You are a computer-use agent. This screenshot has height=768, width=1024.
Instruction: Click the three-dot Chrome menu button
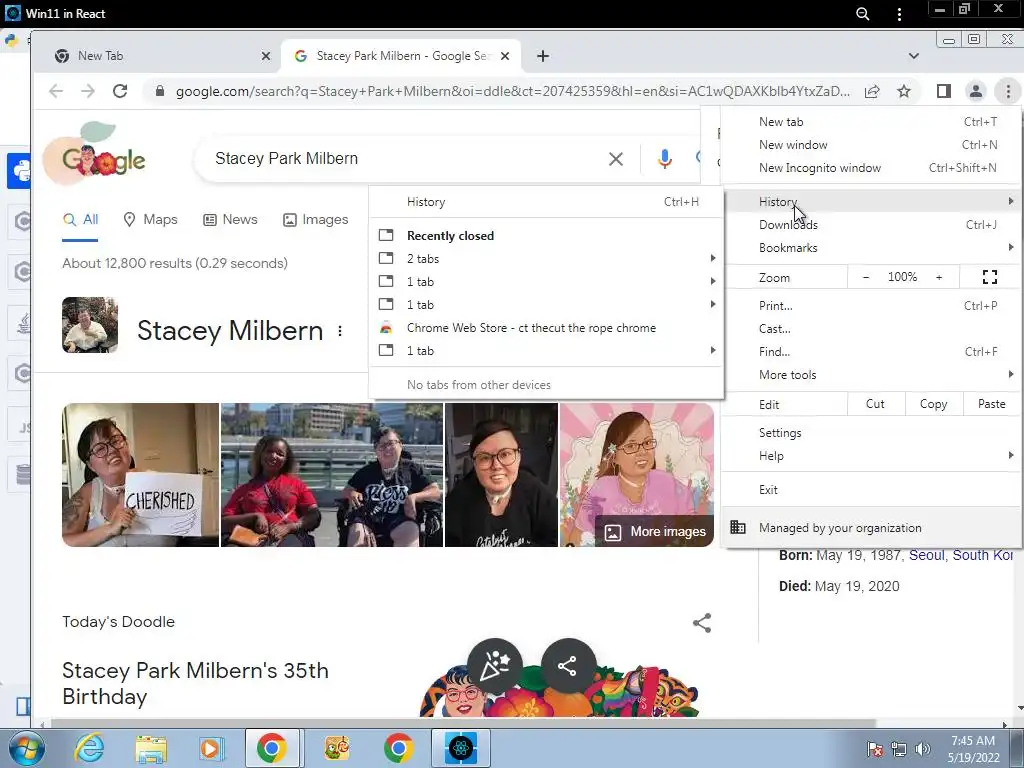click(1008, 91)
